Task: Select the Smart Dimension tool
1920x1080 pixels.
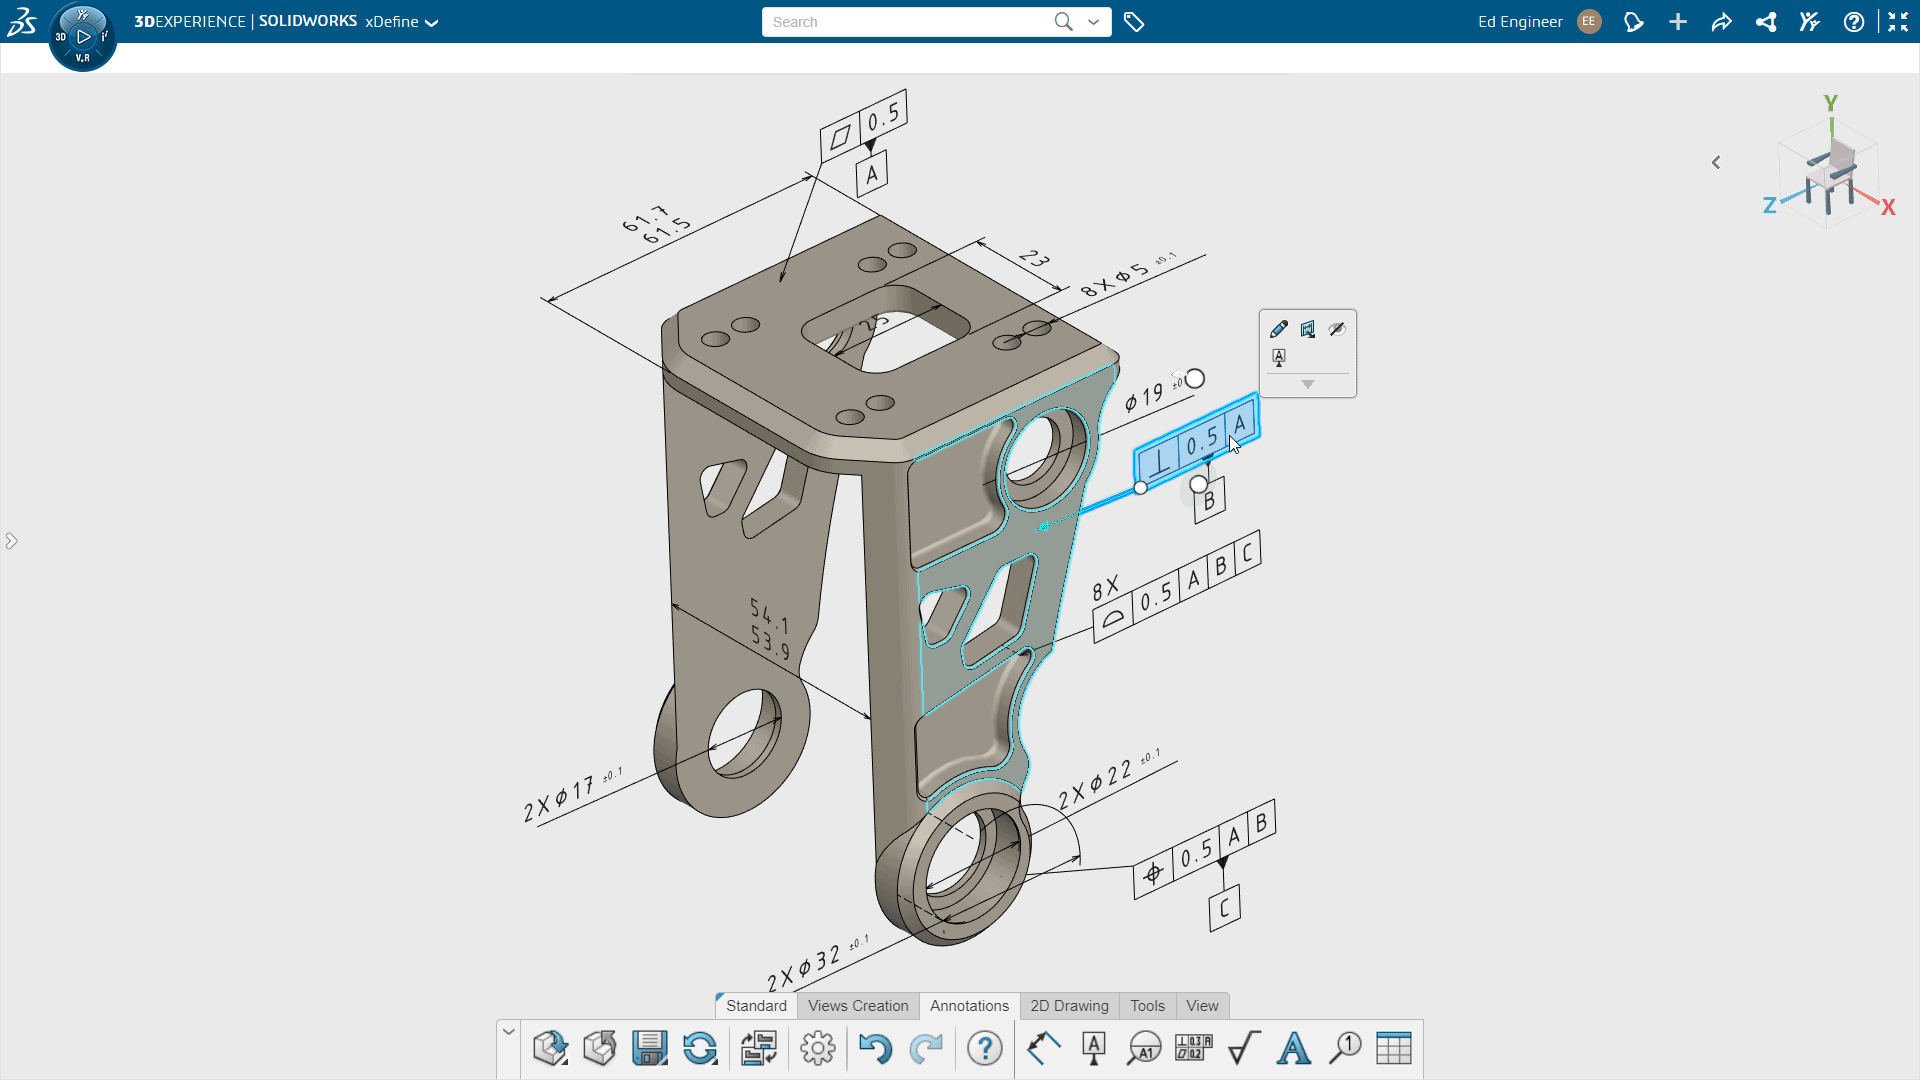Action: pos(1043,1047)
